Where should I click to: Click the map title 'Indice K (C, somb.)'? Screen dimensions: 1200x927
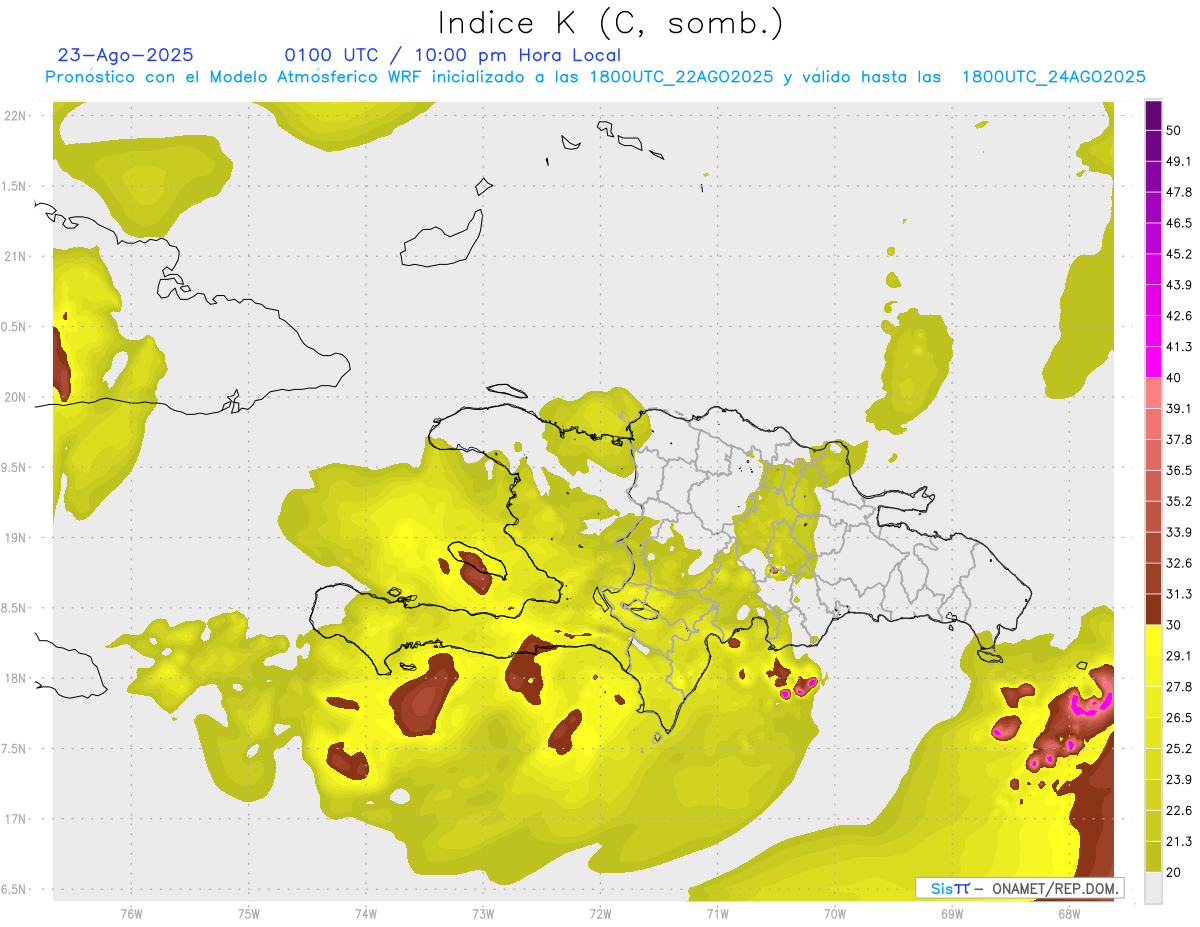611,23
